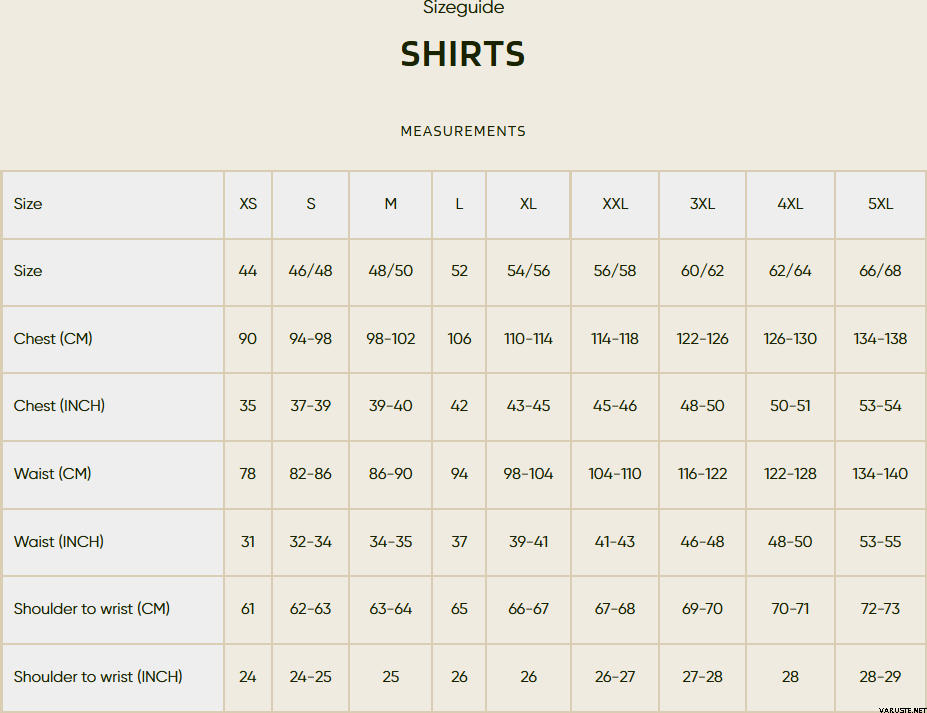This screenshot has width=927, height=713.
Task: Click the 46/48 size cell
Action: (310, 271)
